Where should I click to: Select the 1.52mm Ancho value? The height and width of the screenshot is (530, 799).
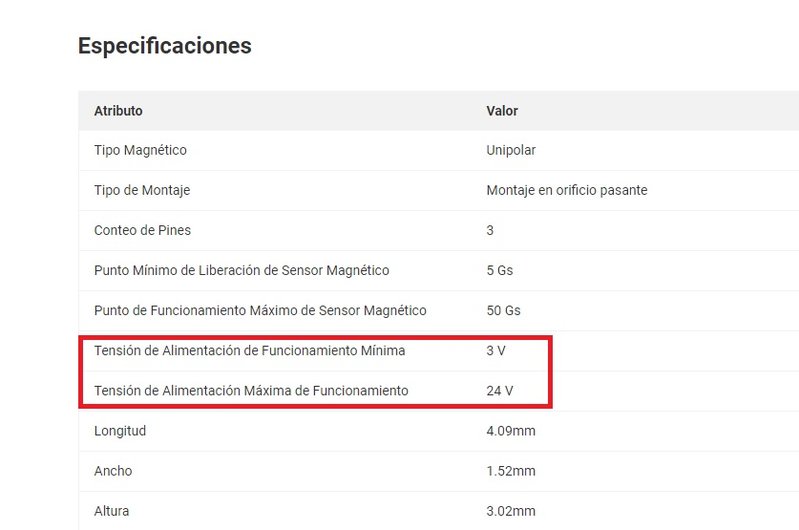(511, 471)
